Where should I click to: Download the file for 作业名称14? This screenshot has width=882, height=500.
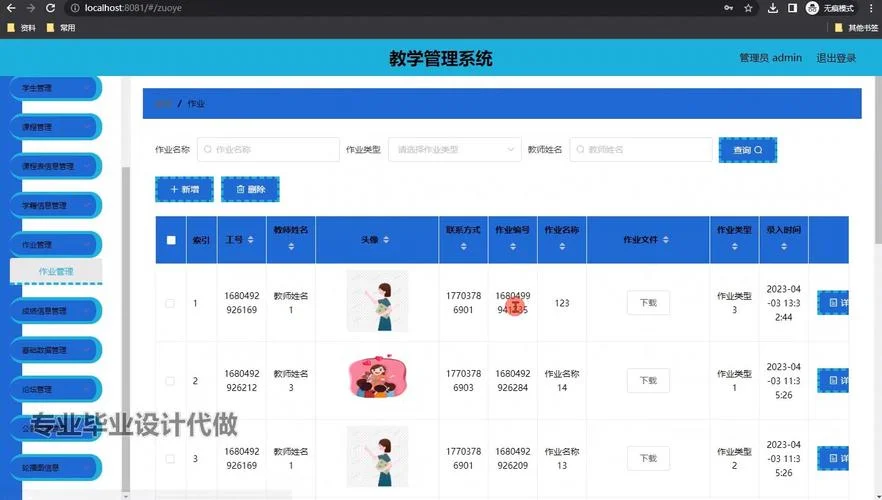648,381
